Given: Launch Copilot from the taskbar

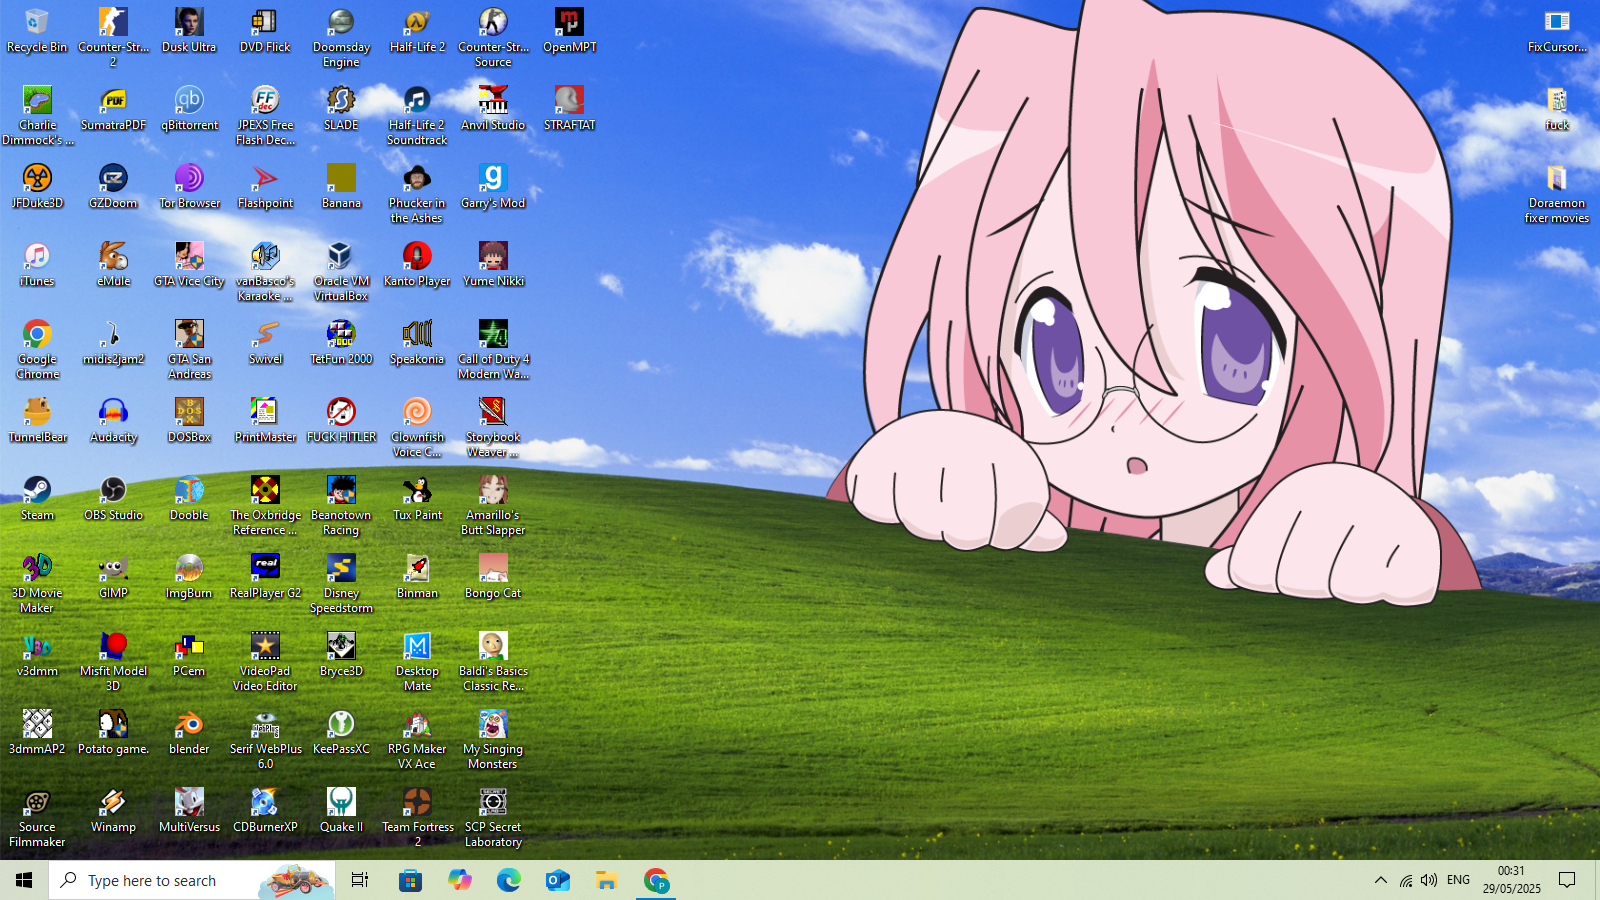Looking at the screenshot, I should pos(459,880).
